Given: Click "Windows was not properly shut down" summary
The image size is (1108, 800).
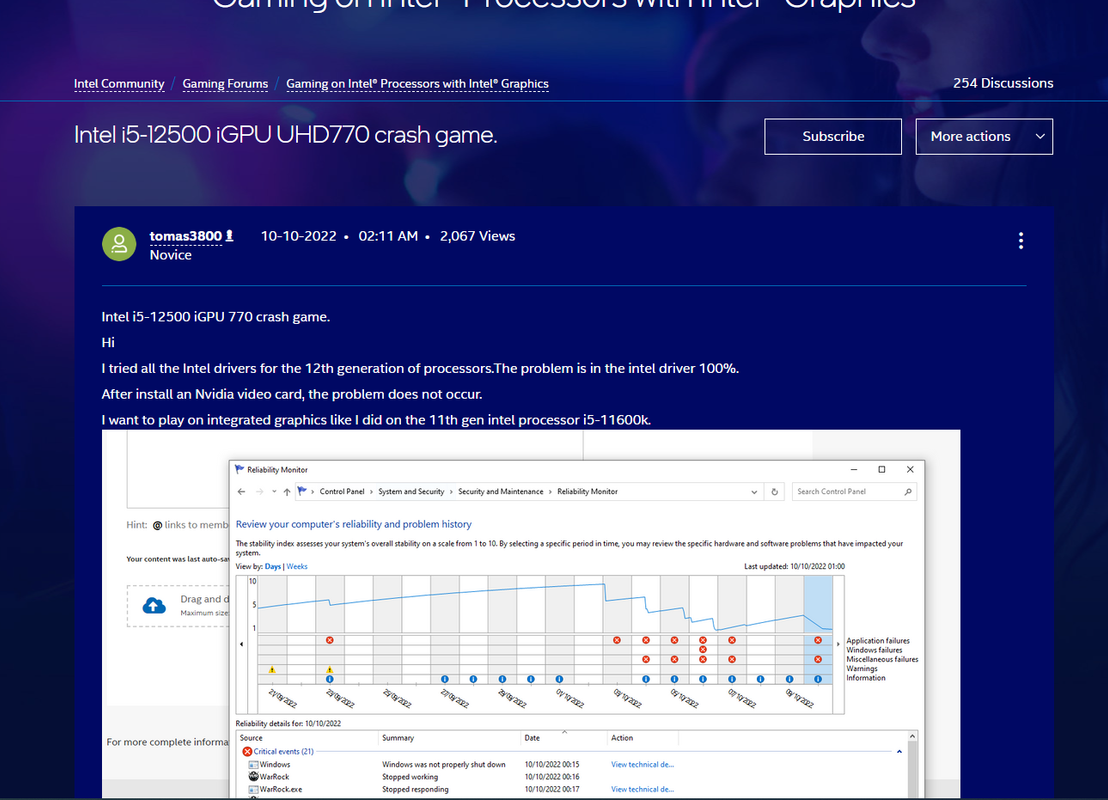Looking at the screenshot, I should tap(444, 765).
